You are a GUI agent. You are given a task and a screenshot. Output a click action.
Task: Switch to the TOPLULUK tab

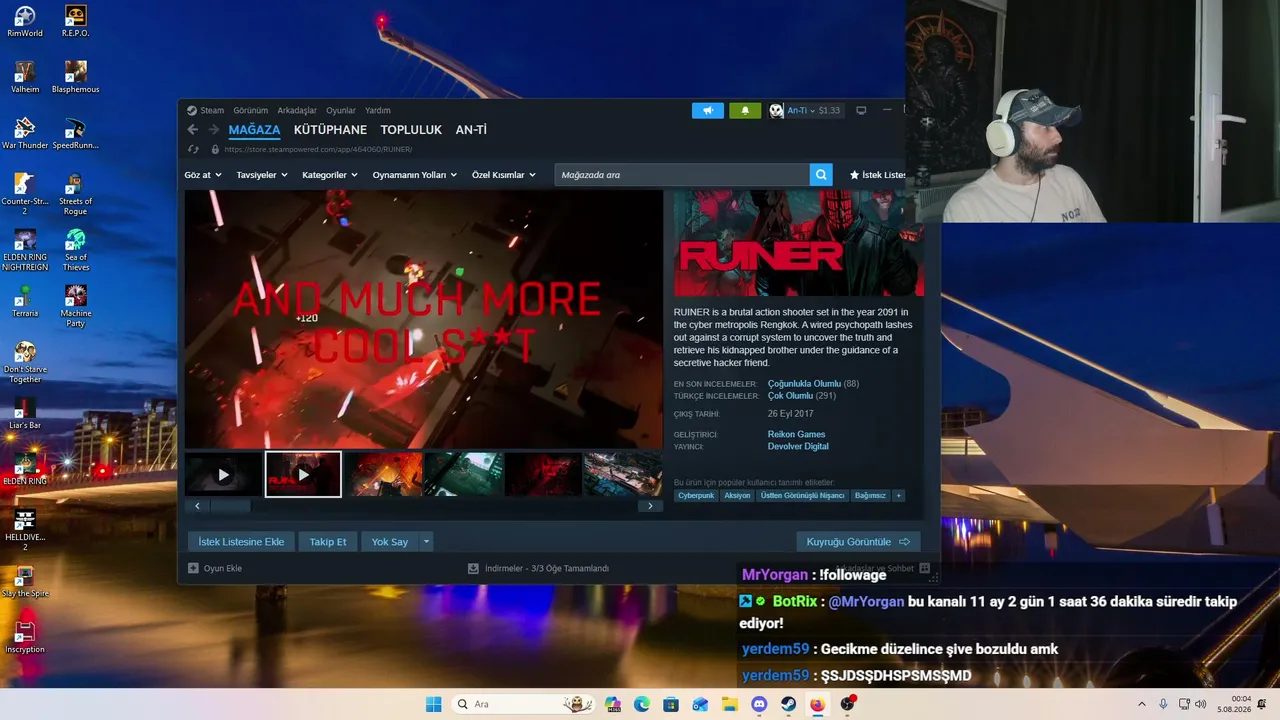click(x=411, y=130)
